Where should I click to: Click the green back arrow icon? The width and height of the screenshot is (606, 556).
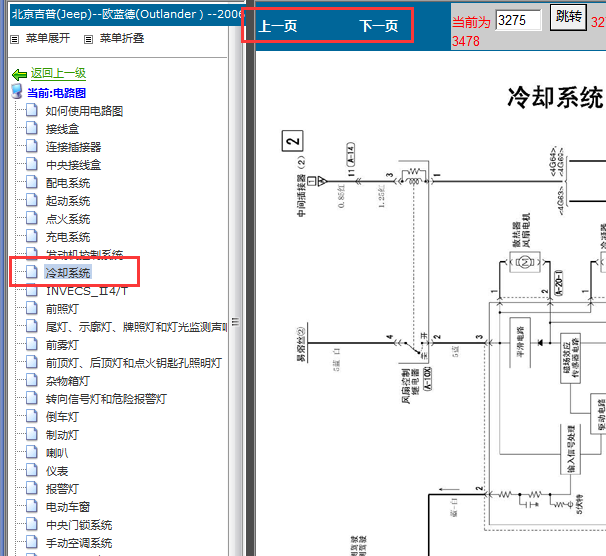pyautogui.click(x=19, y=74)
